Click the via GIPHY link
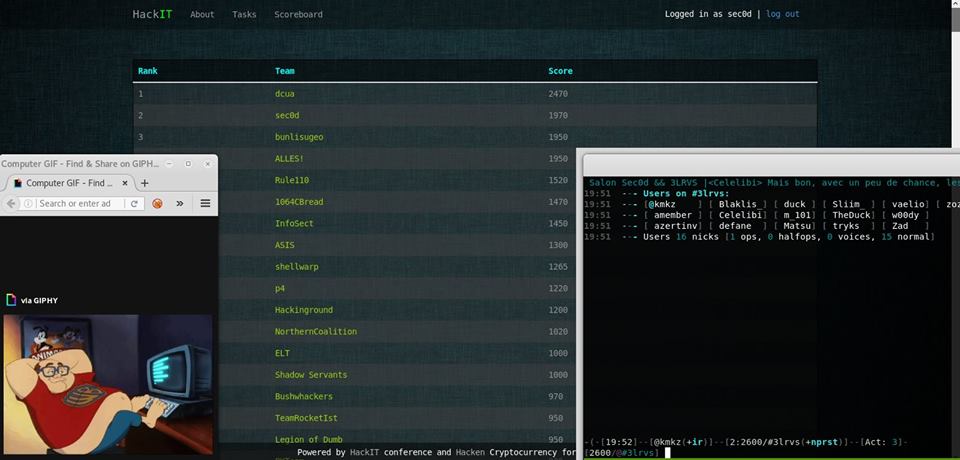 39,301
